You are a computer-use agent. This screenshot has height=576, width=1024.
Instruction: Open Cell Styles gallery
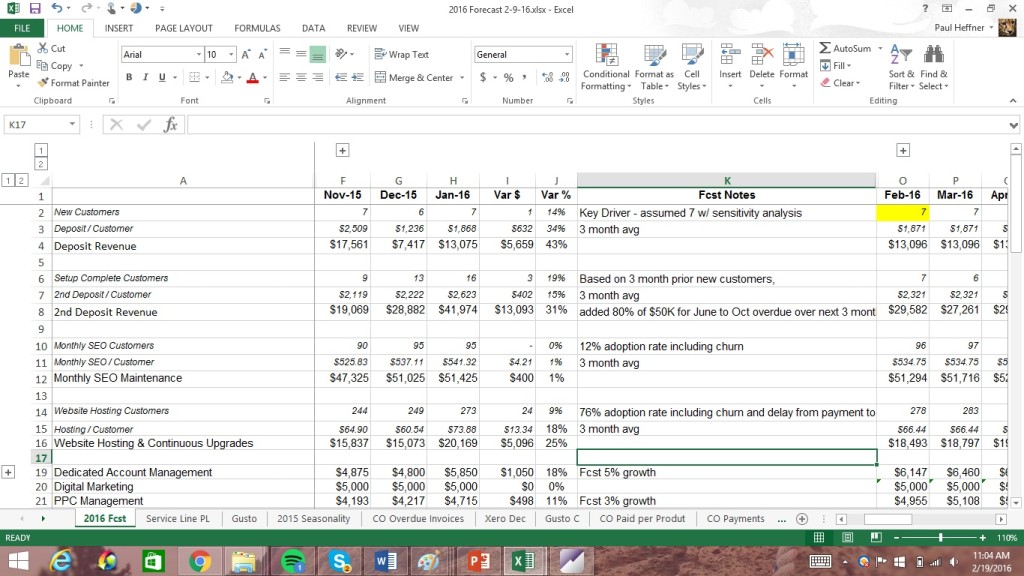(692, 67)
